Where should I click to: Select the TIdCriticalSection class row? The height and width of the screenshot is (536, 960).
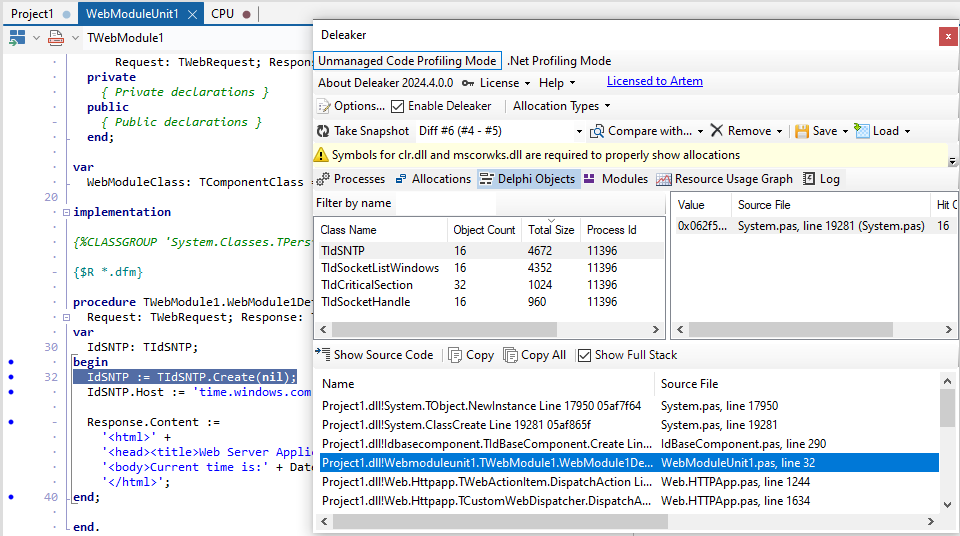point(489,285)
